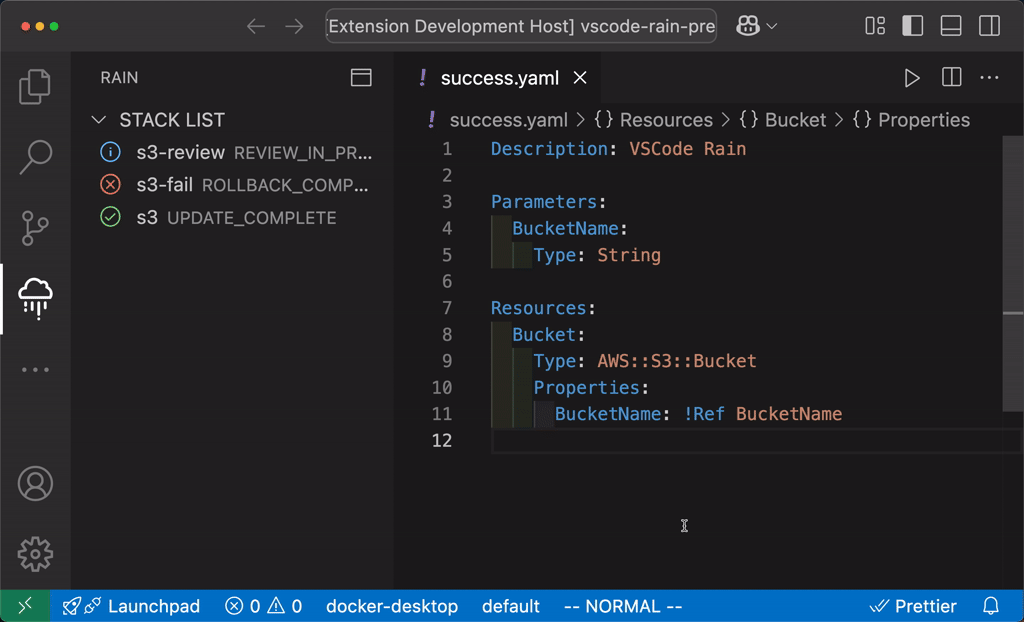Toggle primary side bar visibility
The height and width of the screenshot is (622, 1024).
912,26
